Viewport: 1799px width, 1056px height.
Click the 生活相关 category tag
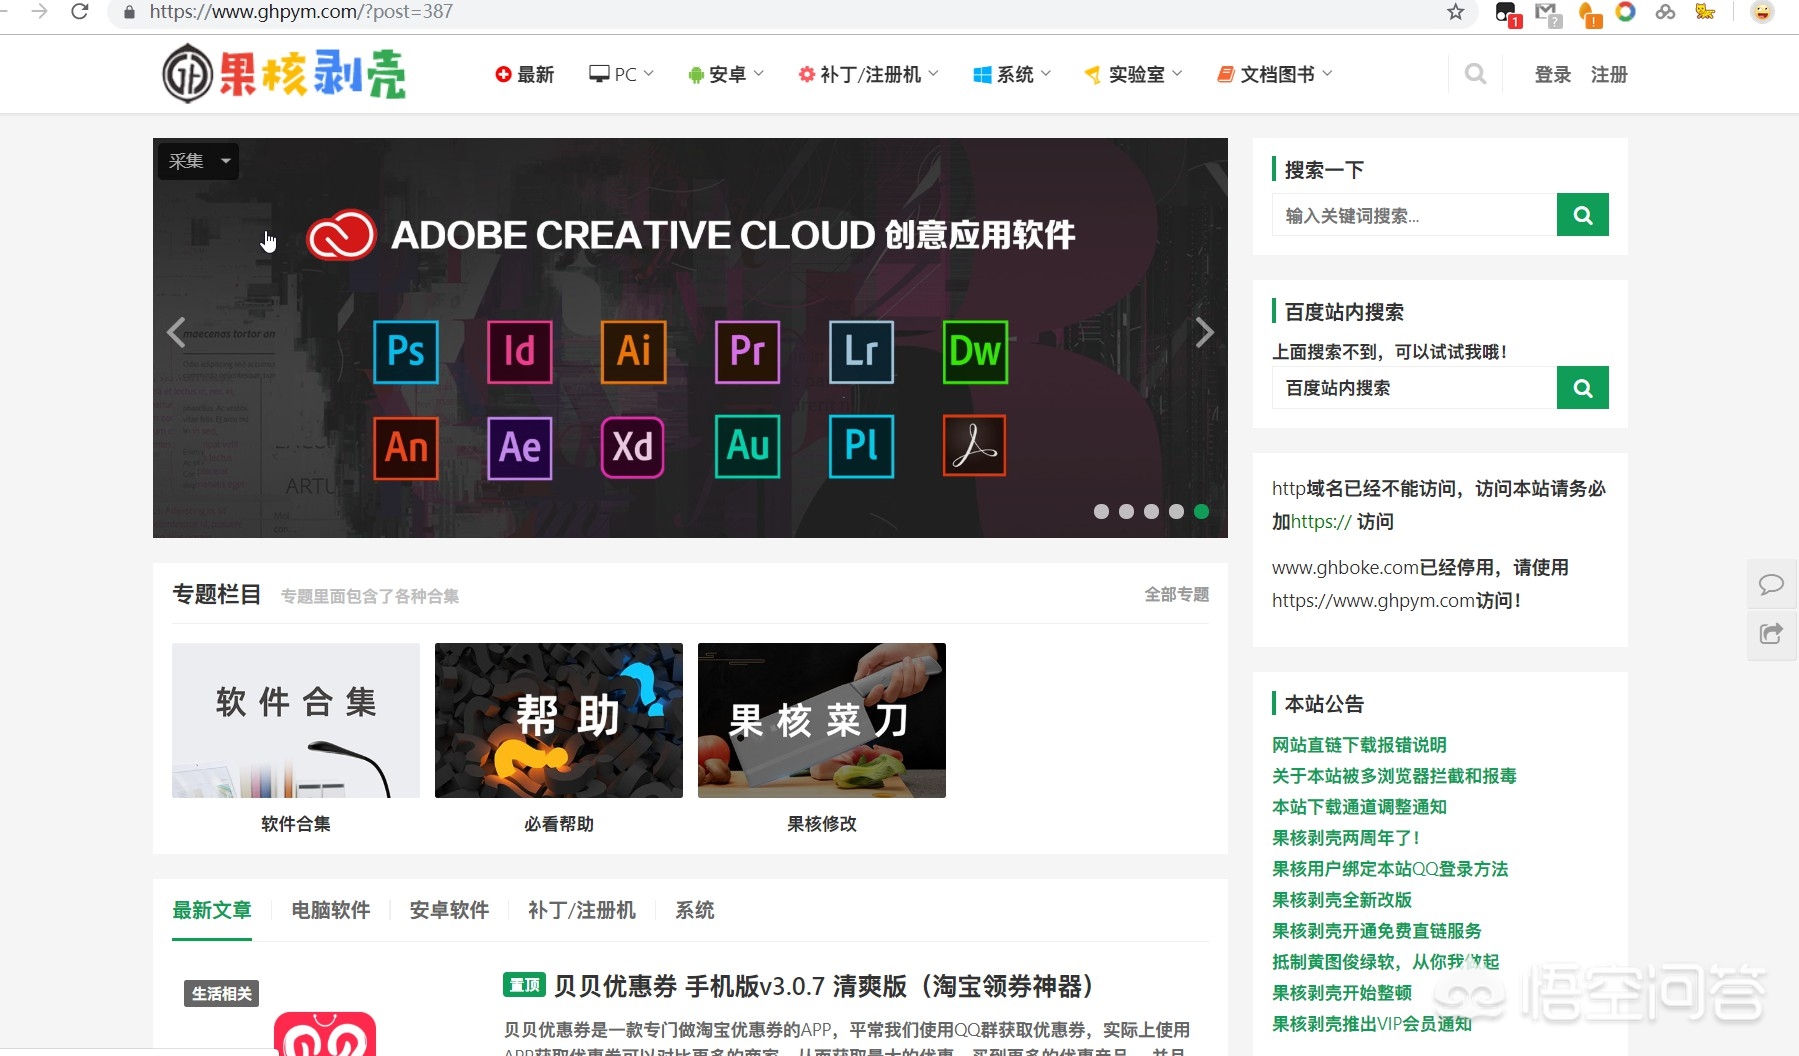[222, 993]
